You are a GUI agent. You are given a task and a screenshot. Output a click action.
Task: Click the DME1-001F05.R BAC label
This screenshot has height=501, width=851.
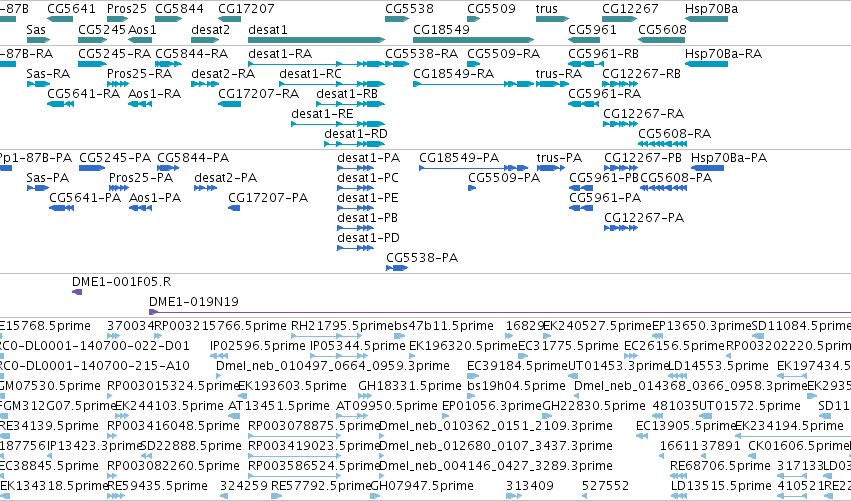tap(122, 282)
